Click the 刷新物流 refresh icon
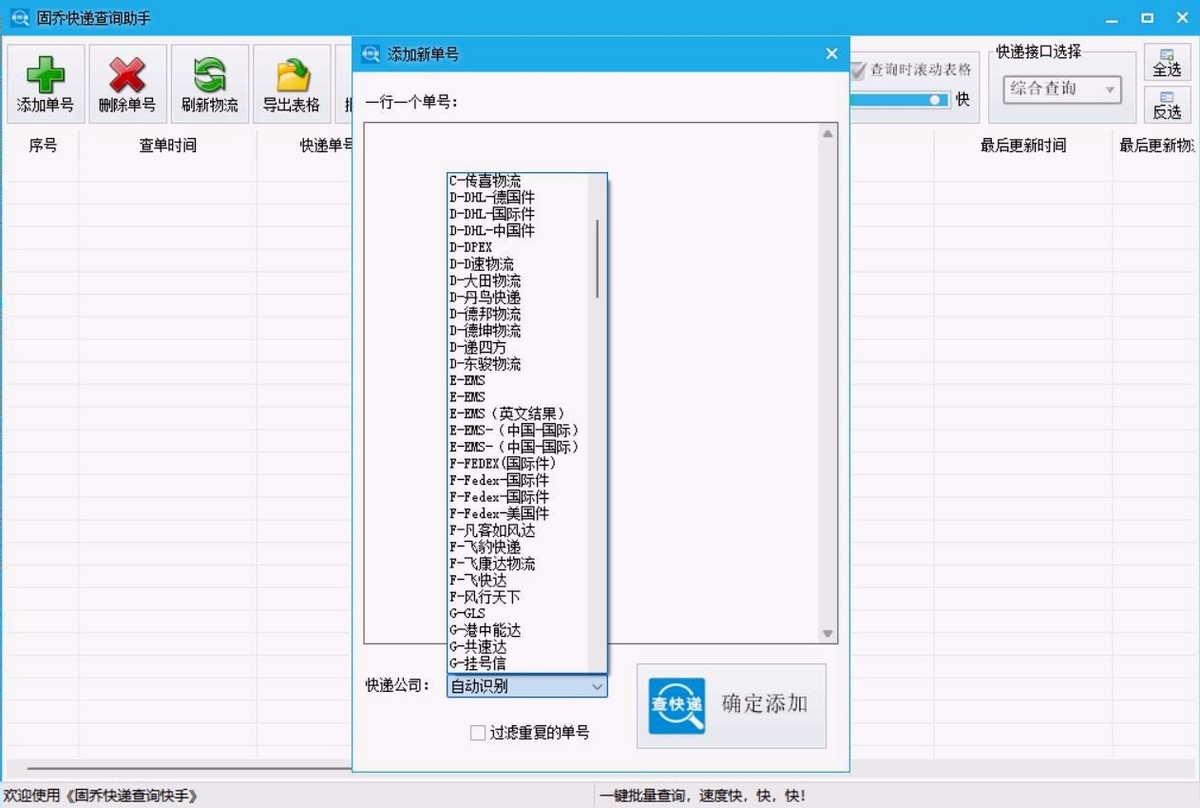Screen dimensions: 1200x808 pyautogui.click(x=209, y=75)
